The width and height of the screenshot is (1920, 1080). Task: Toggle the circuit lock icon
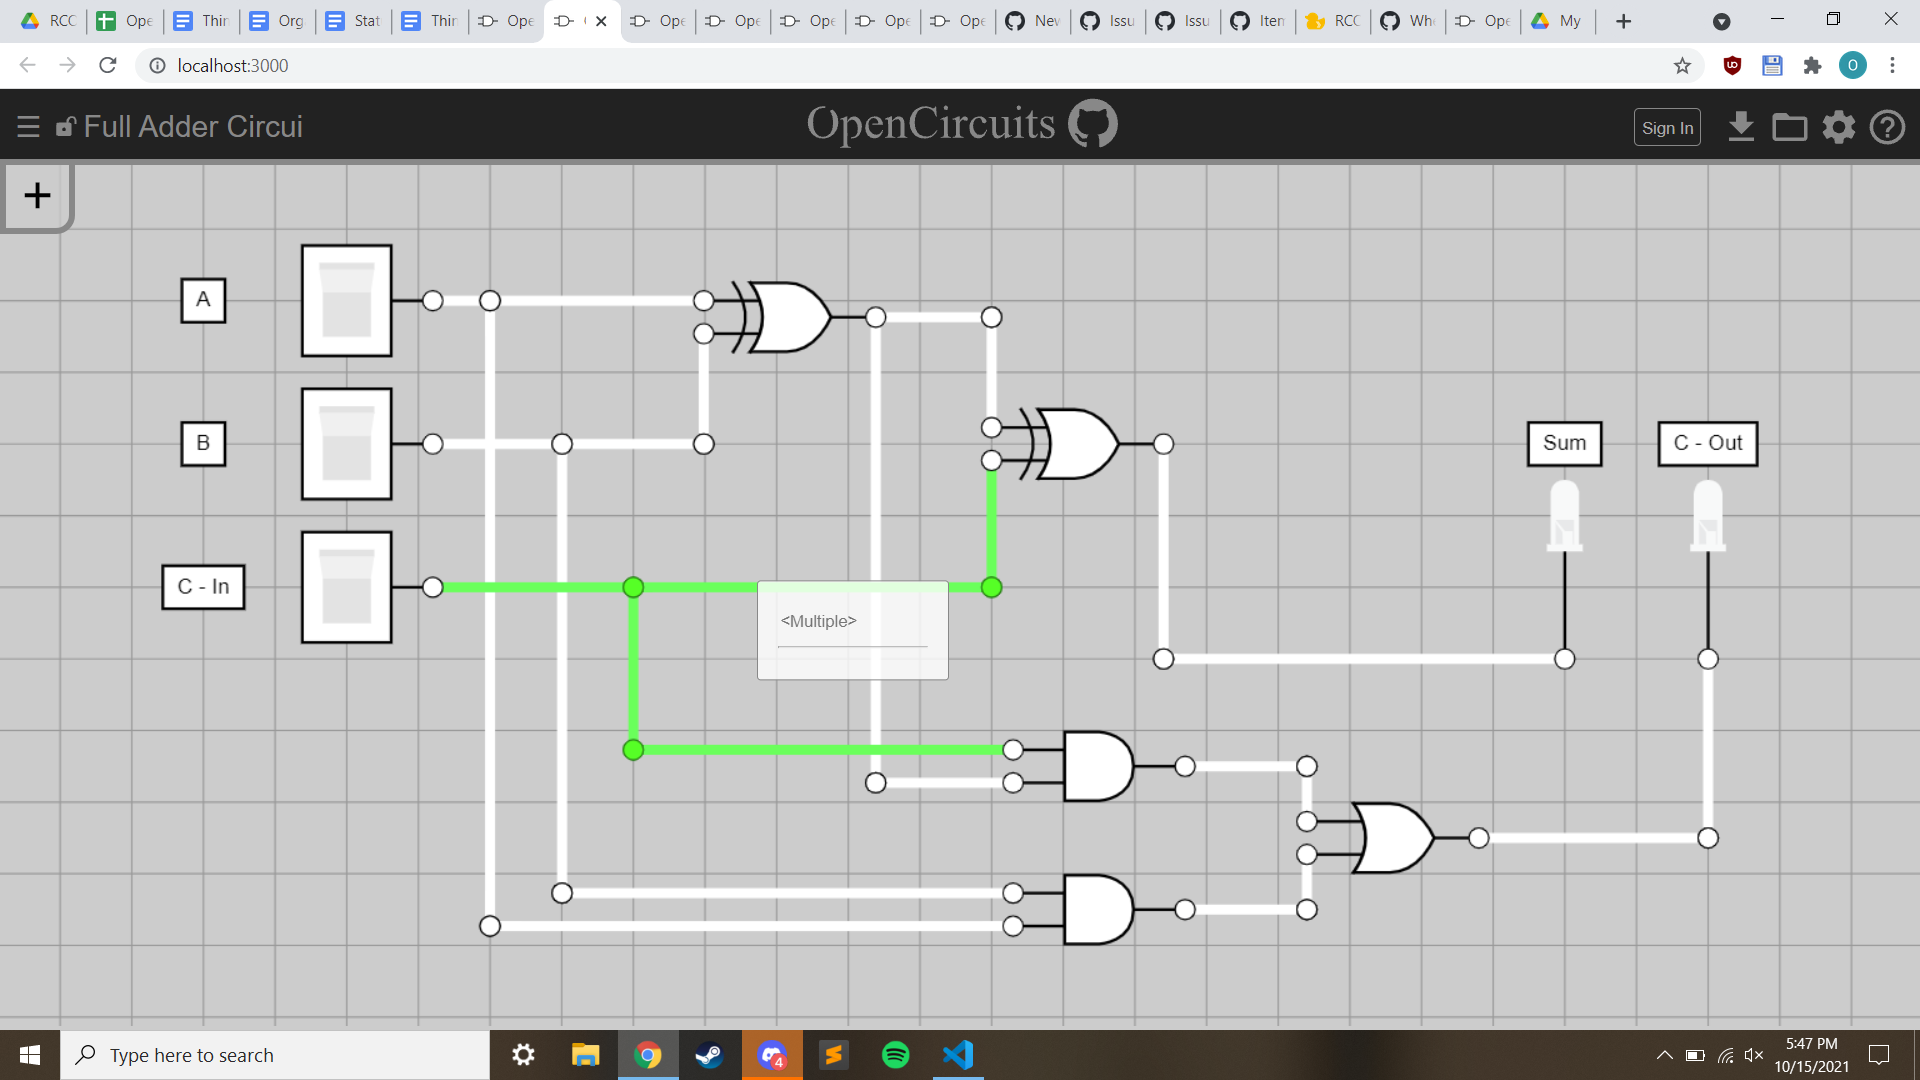point(66,127)
